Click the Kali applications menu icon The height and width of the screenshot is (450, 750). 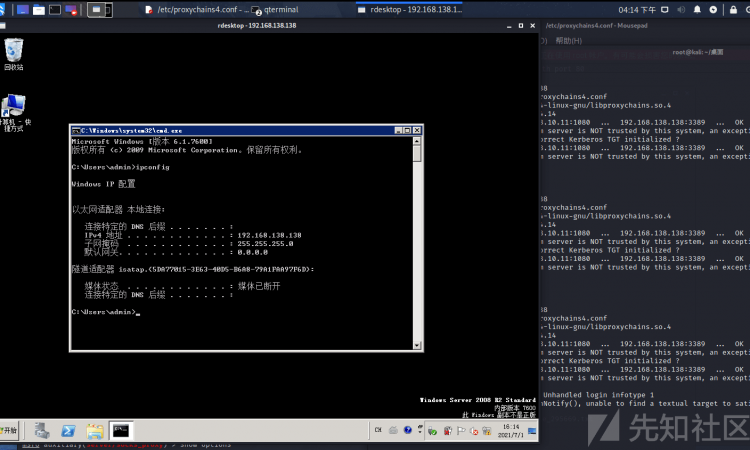click(x=2, y=9)
